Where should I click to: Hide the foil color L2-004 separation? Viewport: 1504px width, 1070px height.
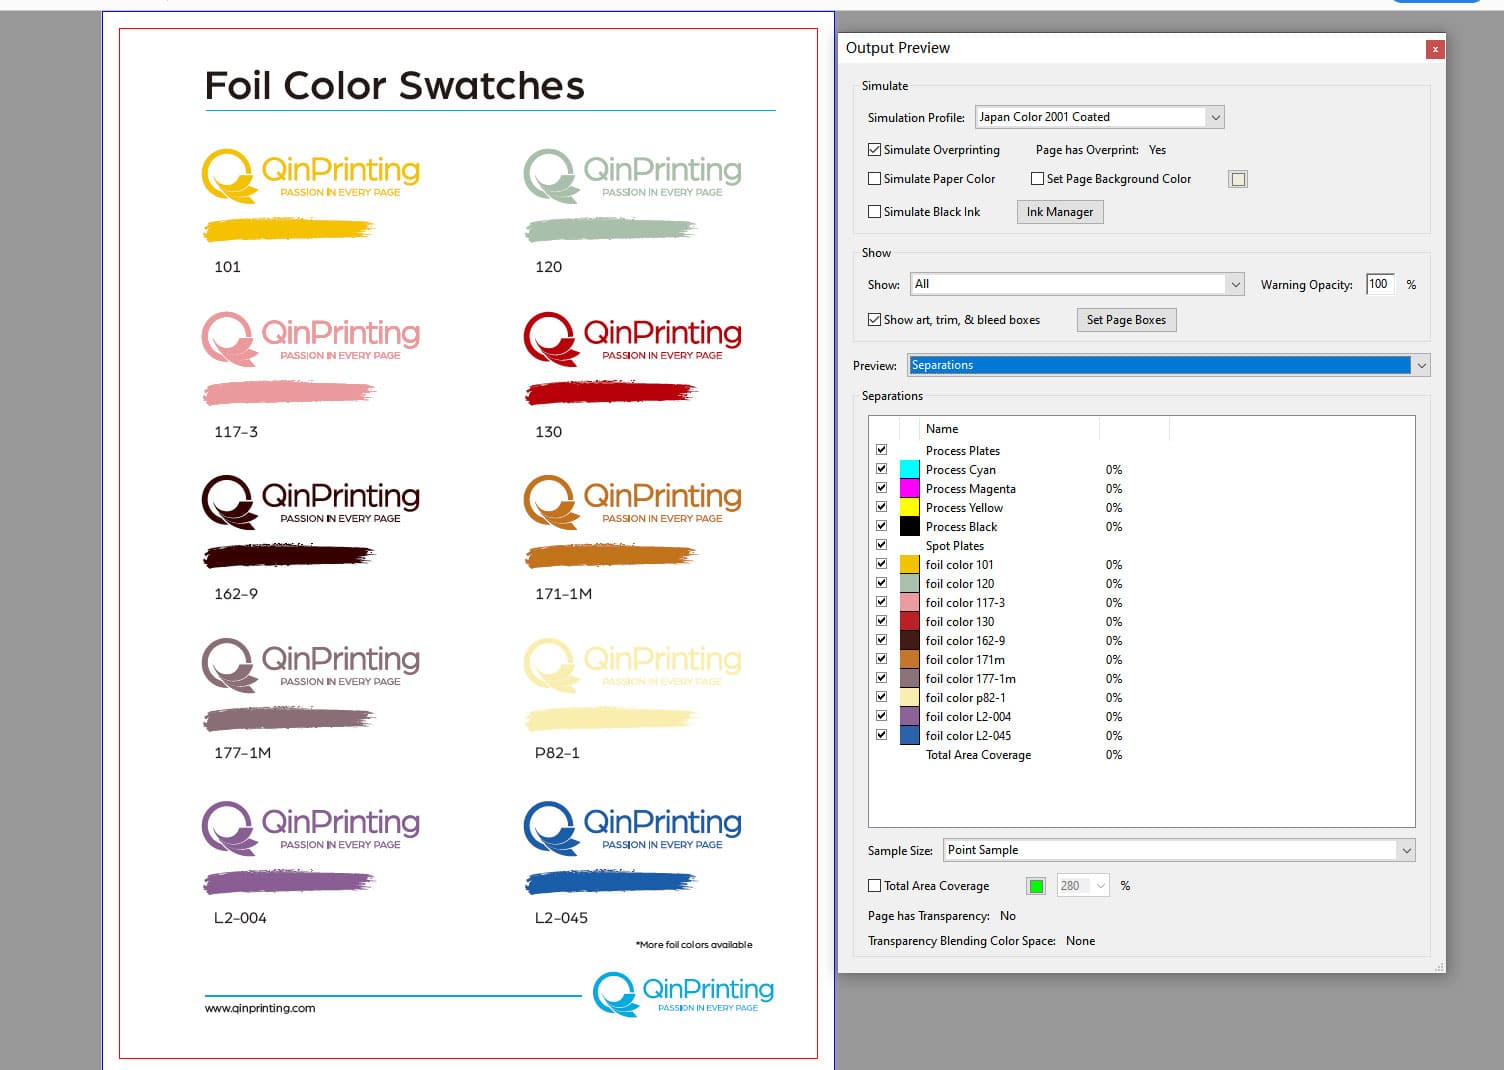(x=881, y=716)
